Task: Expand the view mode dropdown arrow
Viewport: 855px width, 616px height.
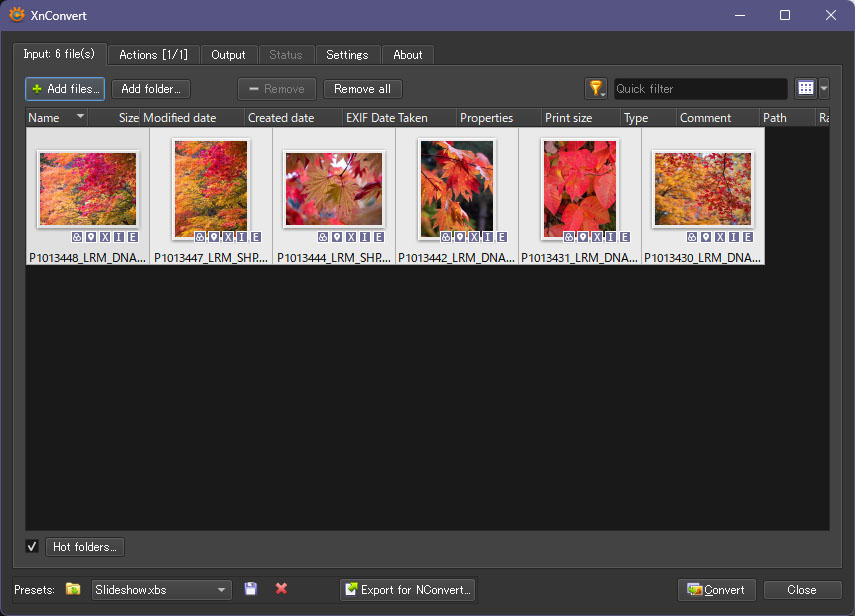Action: click(824, 89)
